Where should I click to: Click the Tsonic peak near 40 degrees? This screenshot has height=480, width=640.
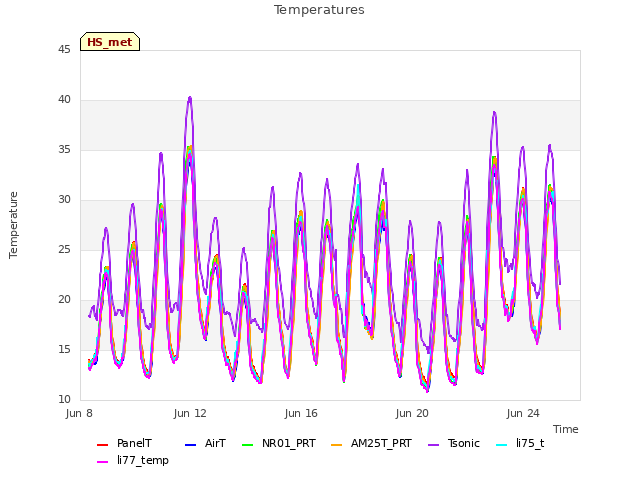[x=190, y=98]
